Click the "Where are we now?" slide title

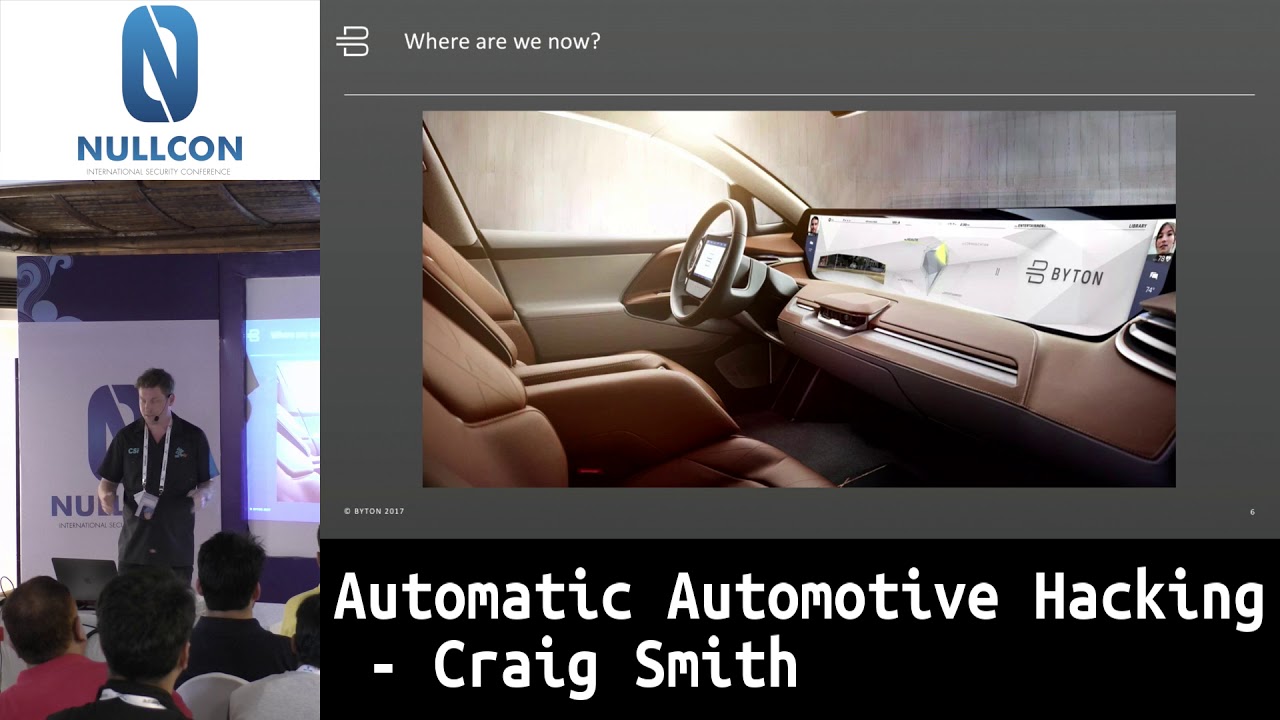click(502, 42)
